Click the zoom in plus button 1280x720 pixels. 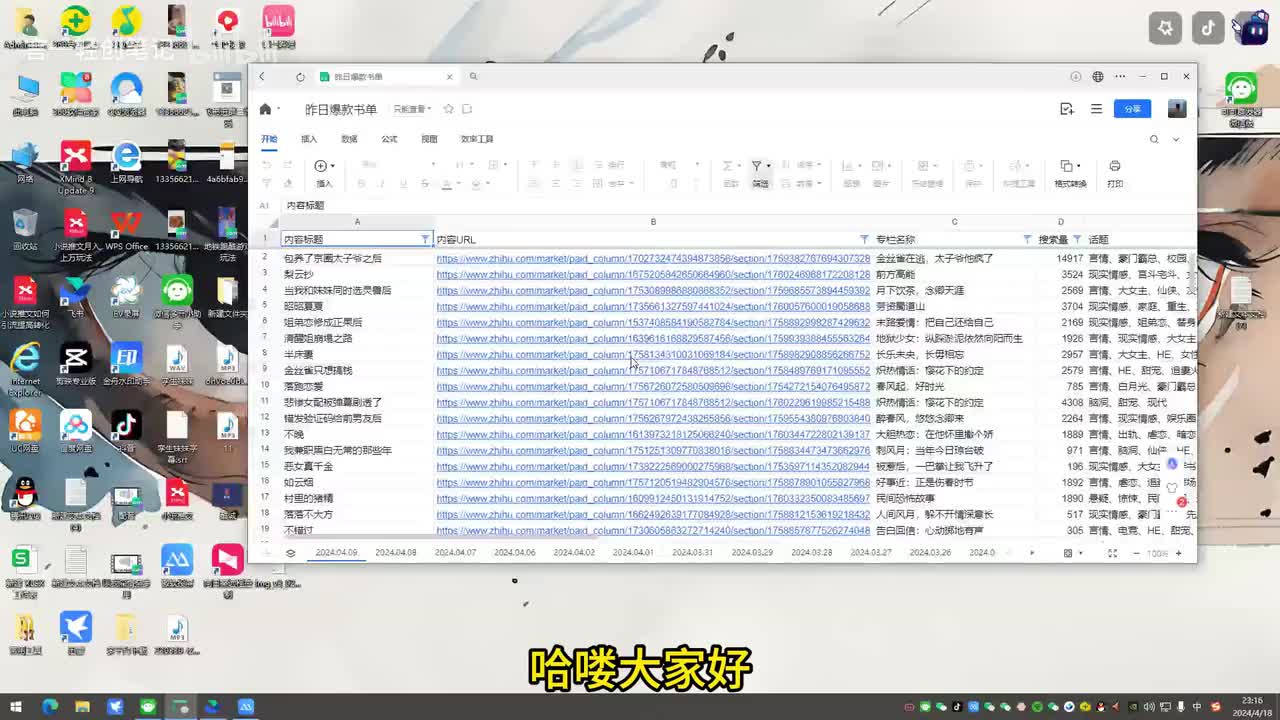[1178, 553]
